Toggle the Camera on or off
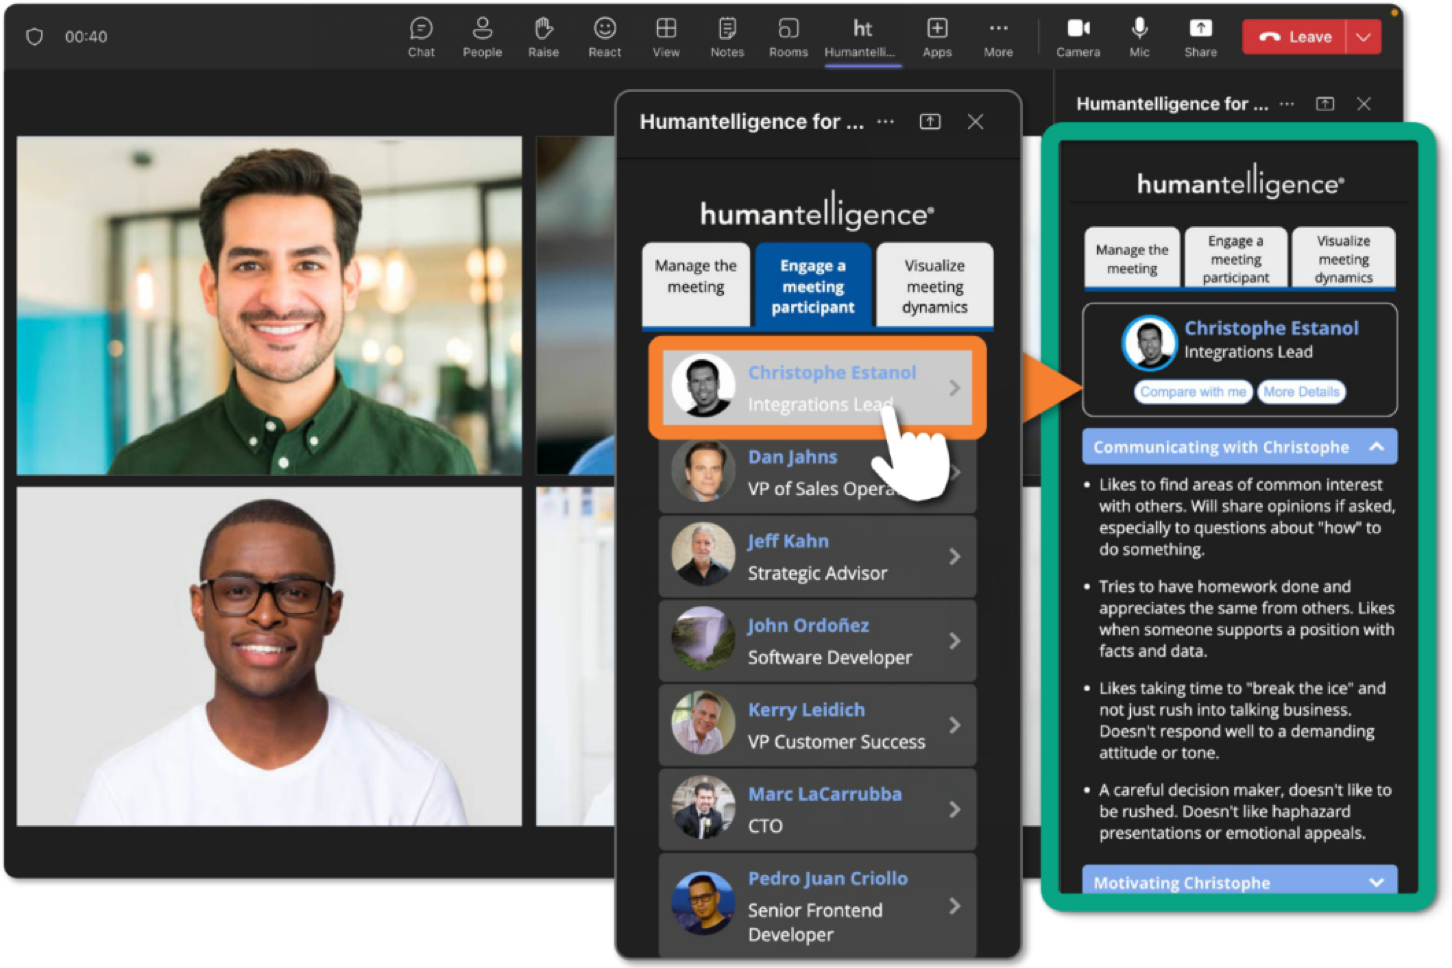Image resolution: width=1452 pixels, height=968 pixels. click(1078, 37)
